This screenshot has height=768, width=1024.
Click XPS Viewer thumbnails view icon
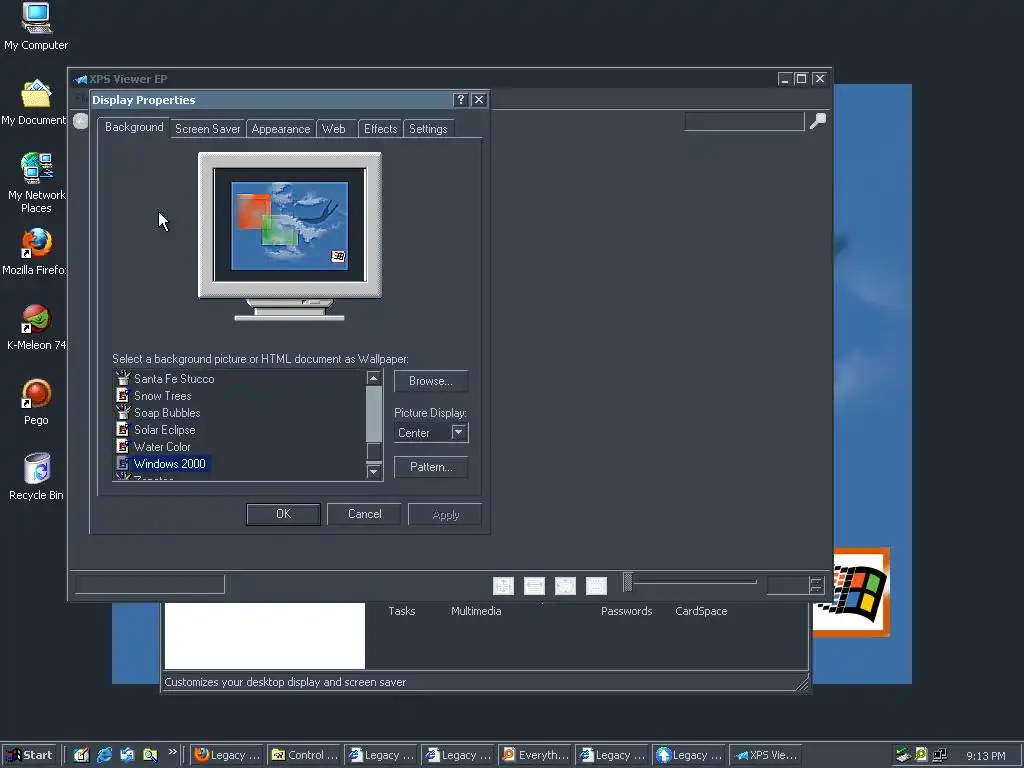coord(596,585)
